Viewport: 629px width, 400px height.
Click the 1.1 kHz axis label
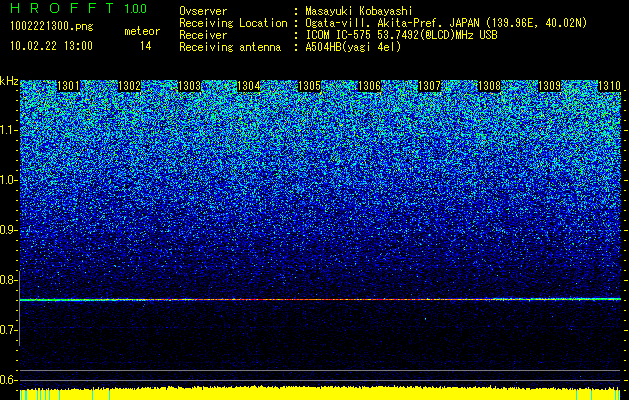coord(9,130)
